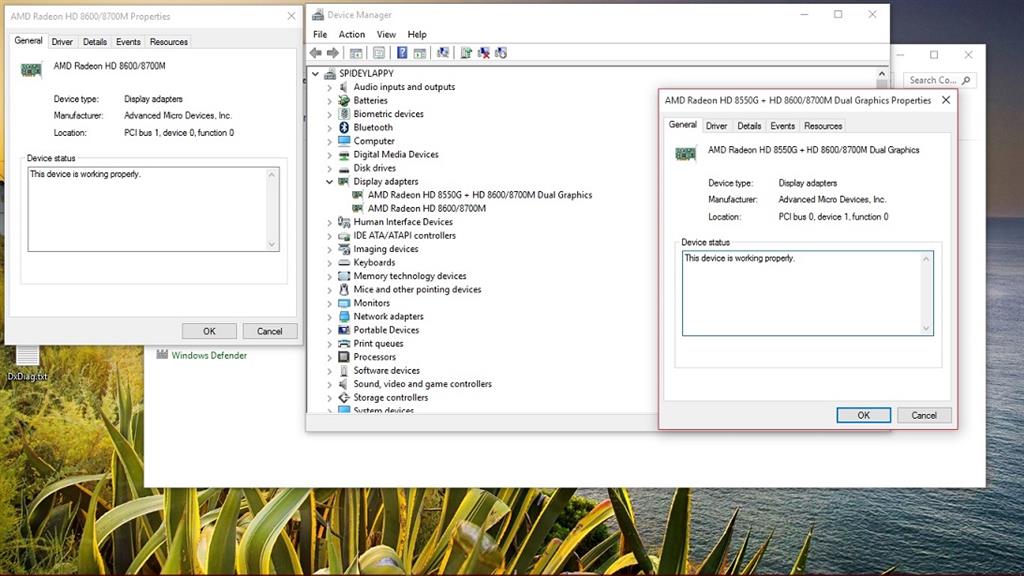Image resolution: width=1024 pixels, height=576 pixels.
Task: Switch to Details tab in HD 8600/8700M Properties
Action: pos(95,42)
